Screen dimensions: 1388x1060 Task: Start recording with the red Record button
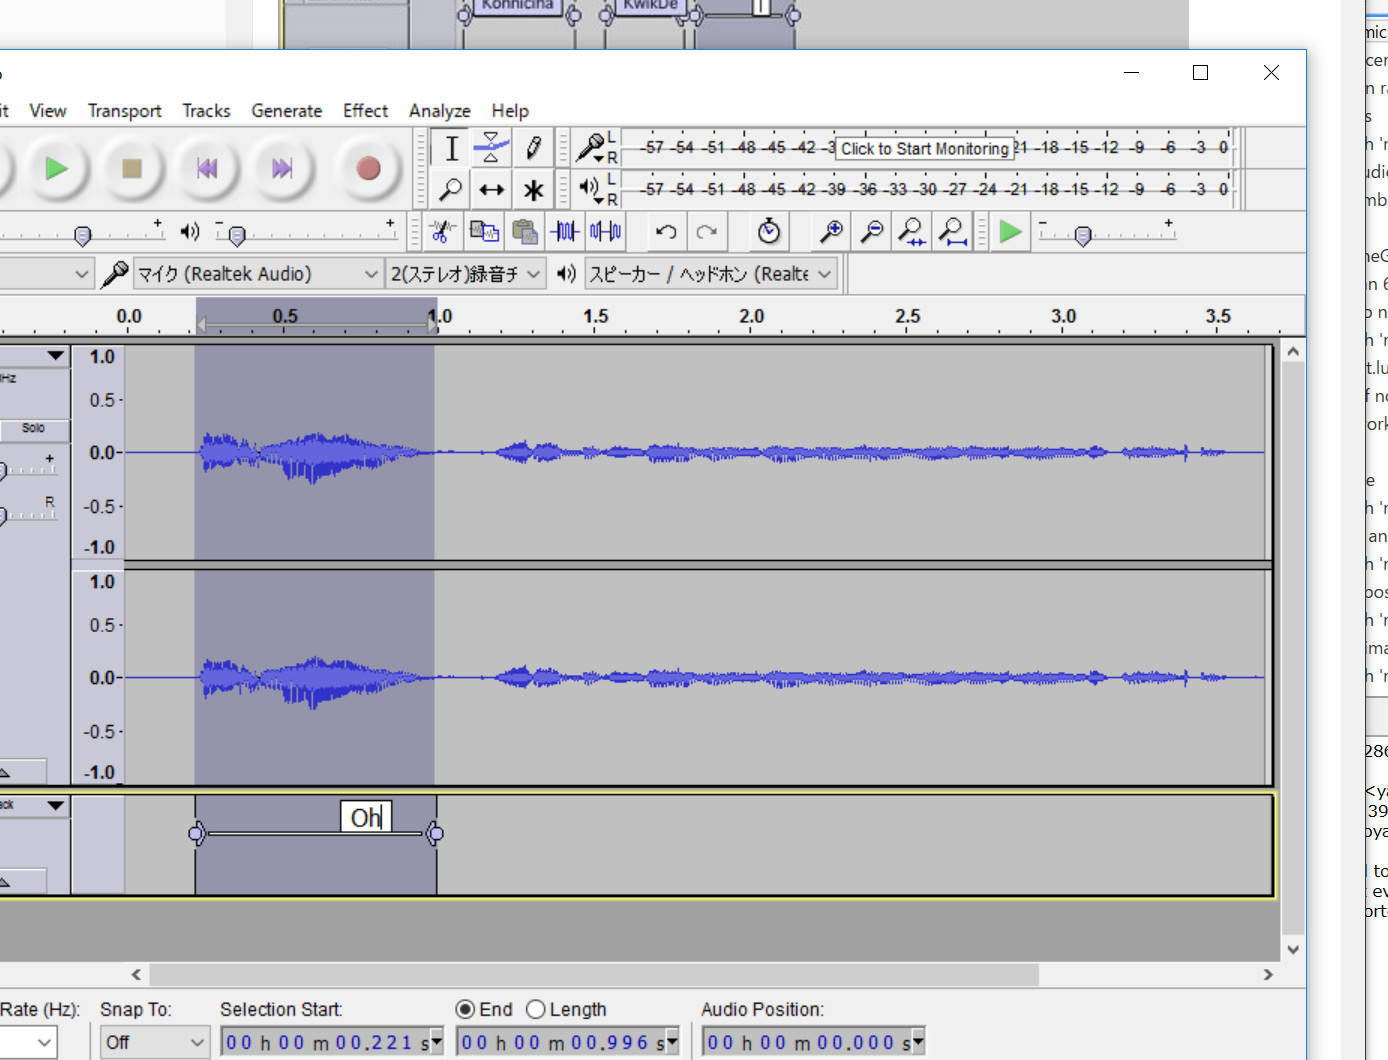[x=368, y=169]
